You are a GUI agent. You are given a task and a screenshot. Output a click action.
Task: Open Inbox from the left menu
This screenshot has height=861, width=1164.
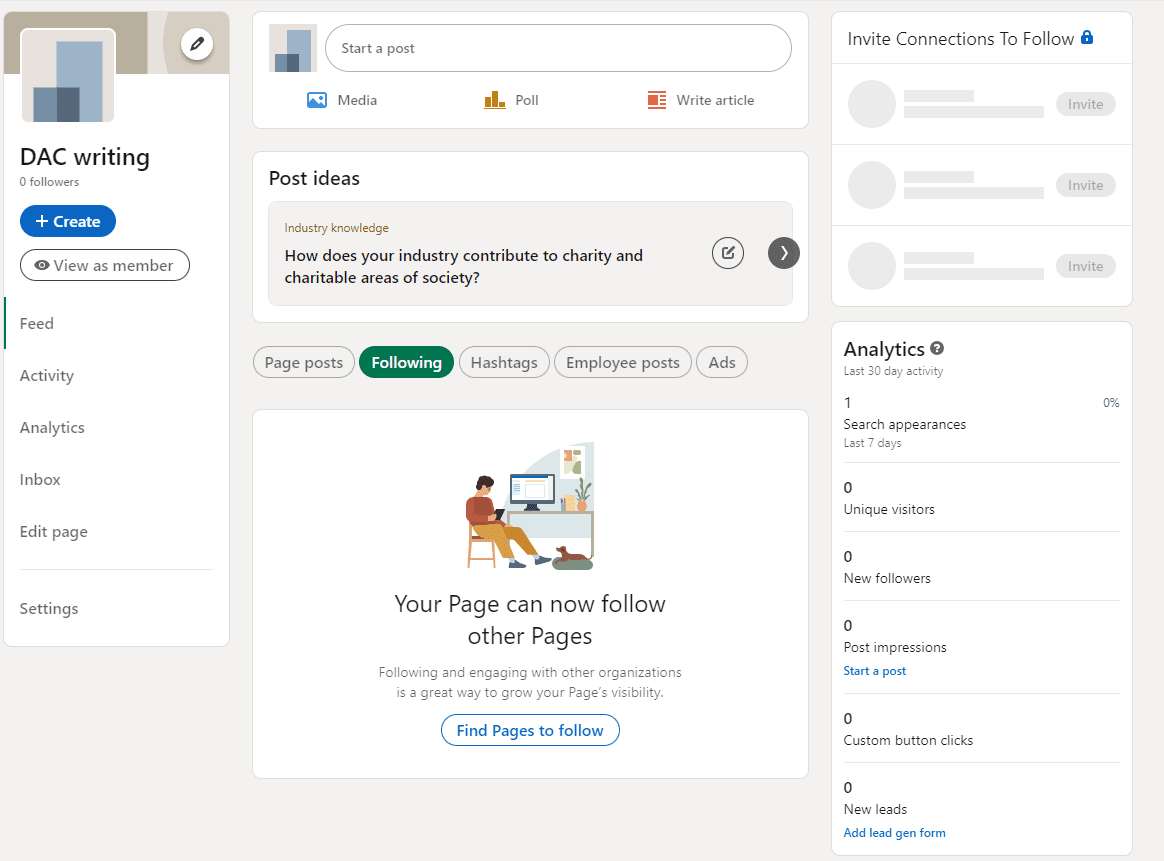click(39, 479)
